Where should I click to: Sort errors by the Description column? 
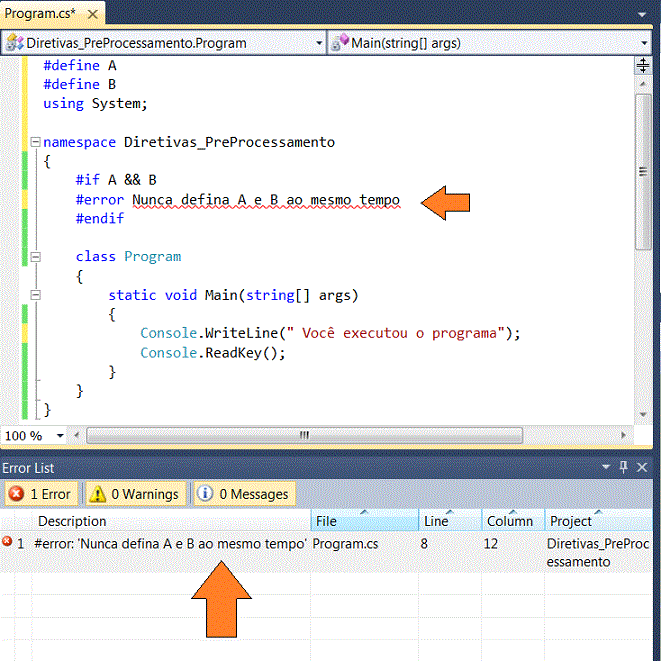coord(171,521)
